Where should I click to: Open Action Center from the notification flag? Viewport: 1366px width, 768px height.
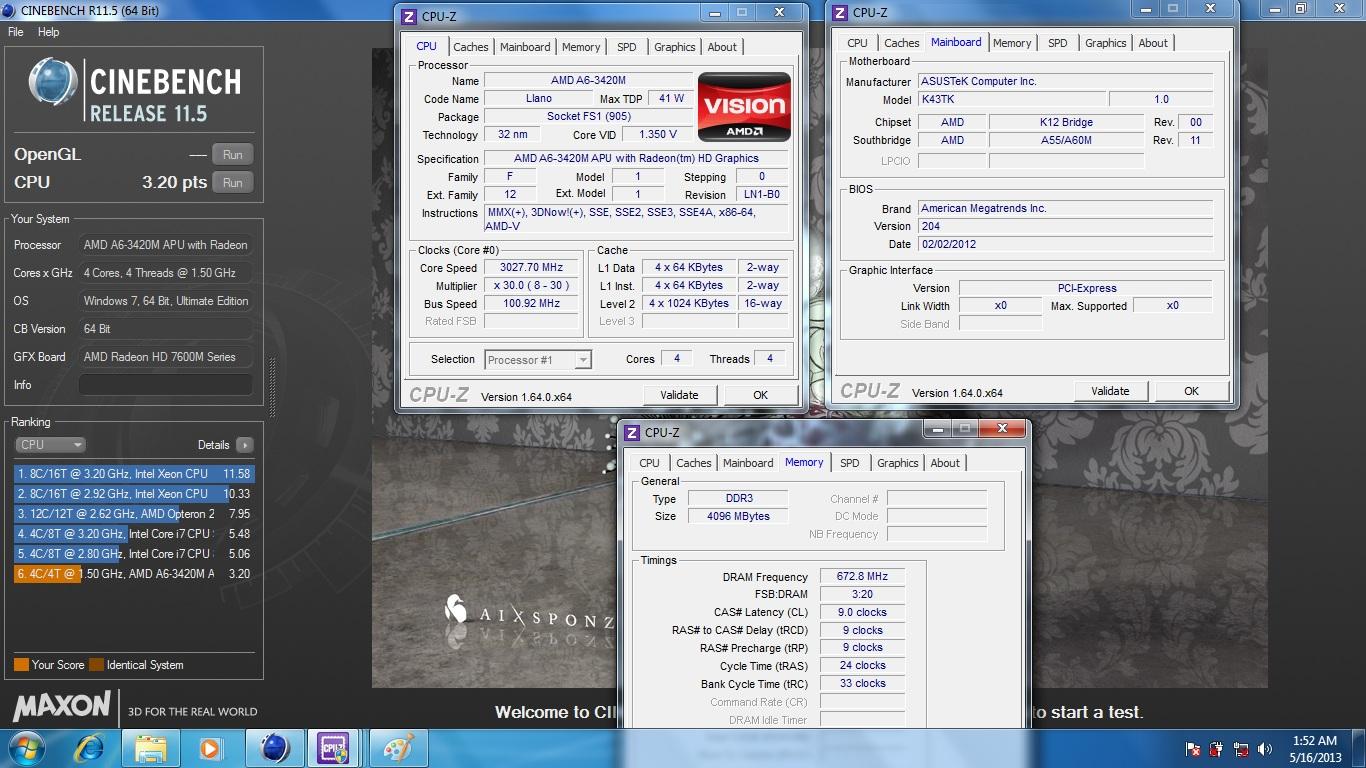(1192, 748)
